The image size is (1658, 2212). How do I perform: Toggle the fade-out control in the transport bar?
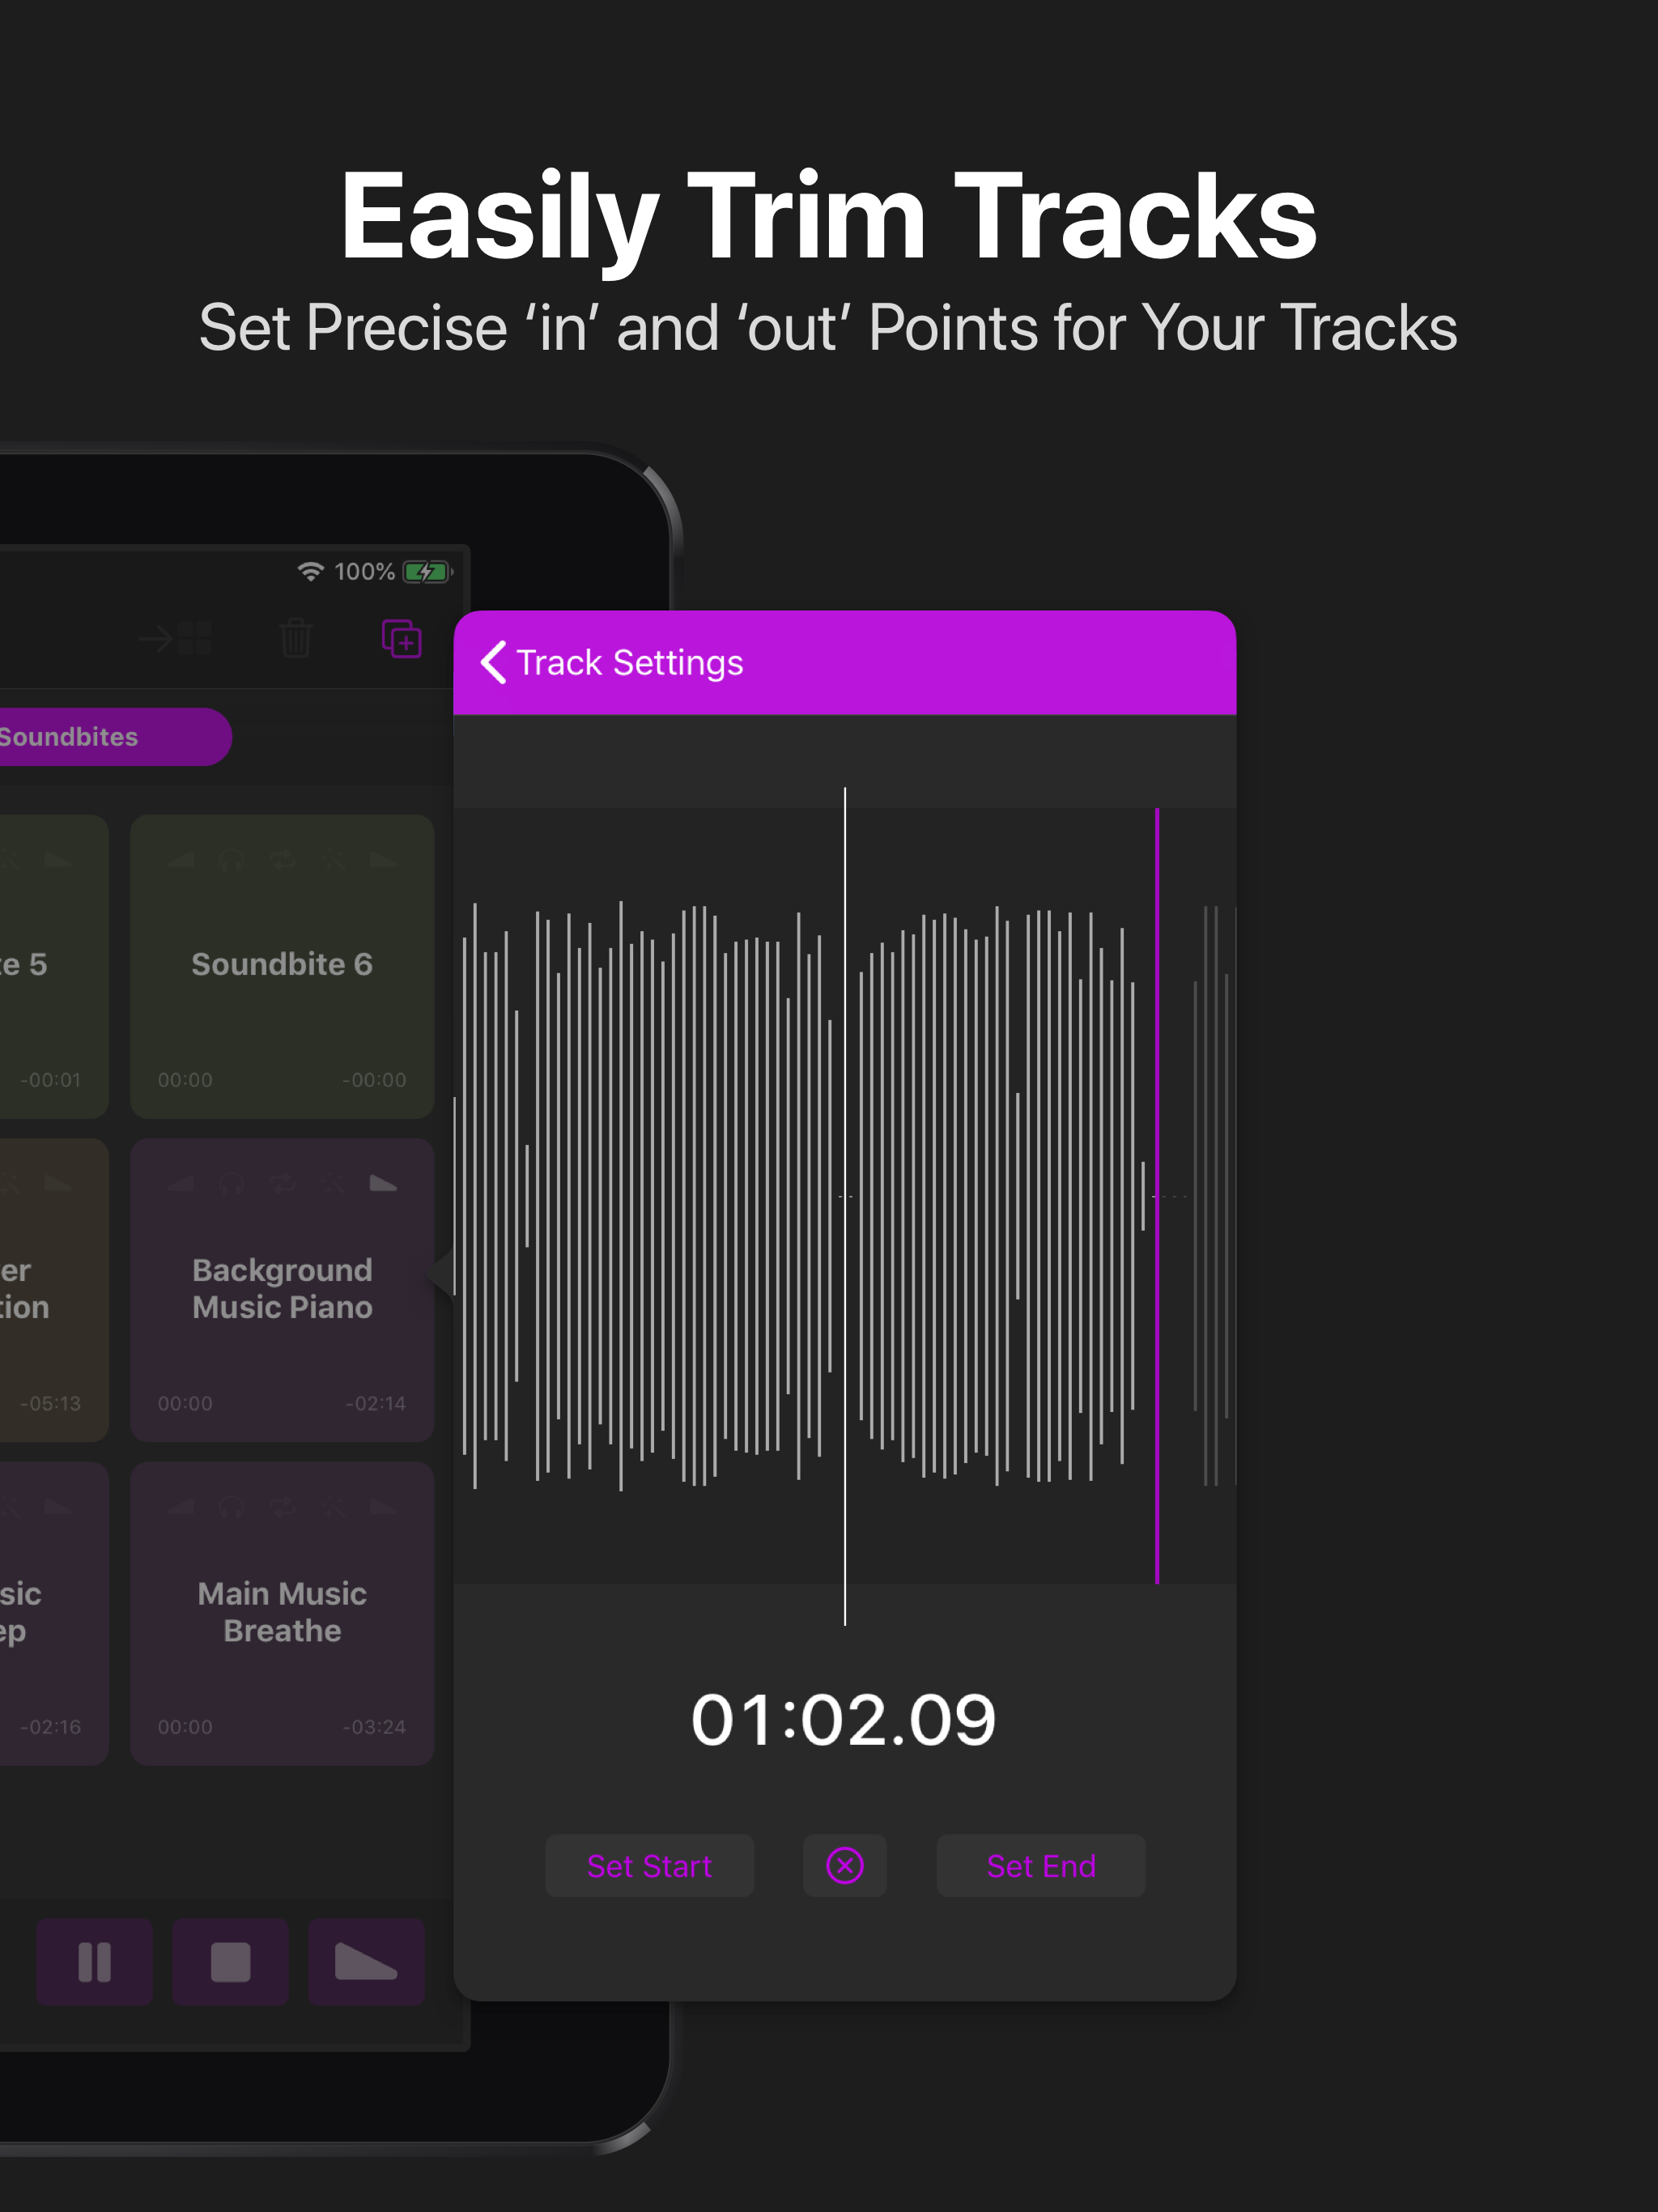(367, 1961)
